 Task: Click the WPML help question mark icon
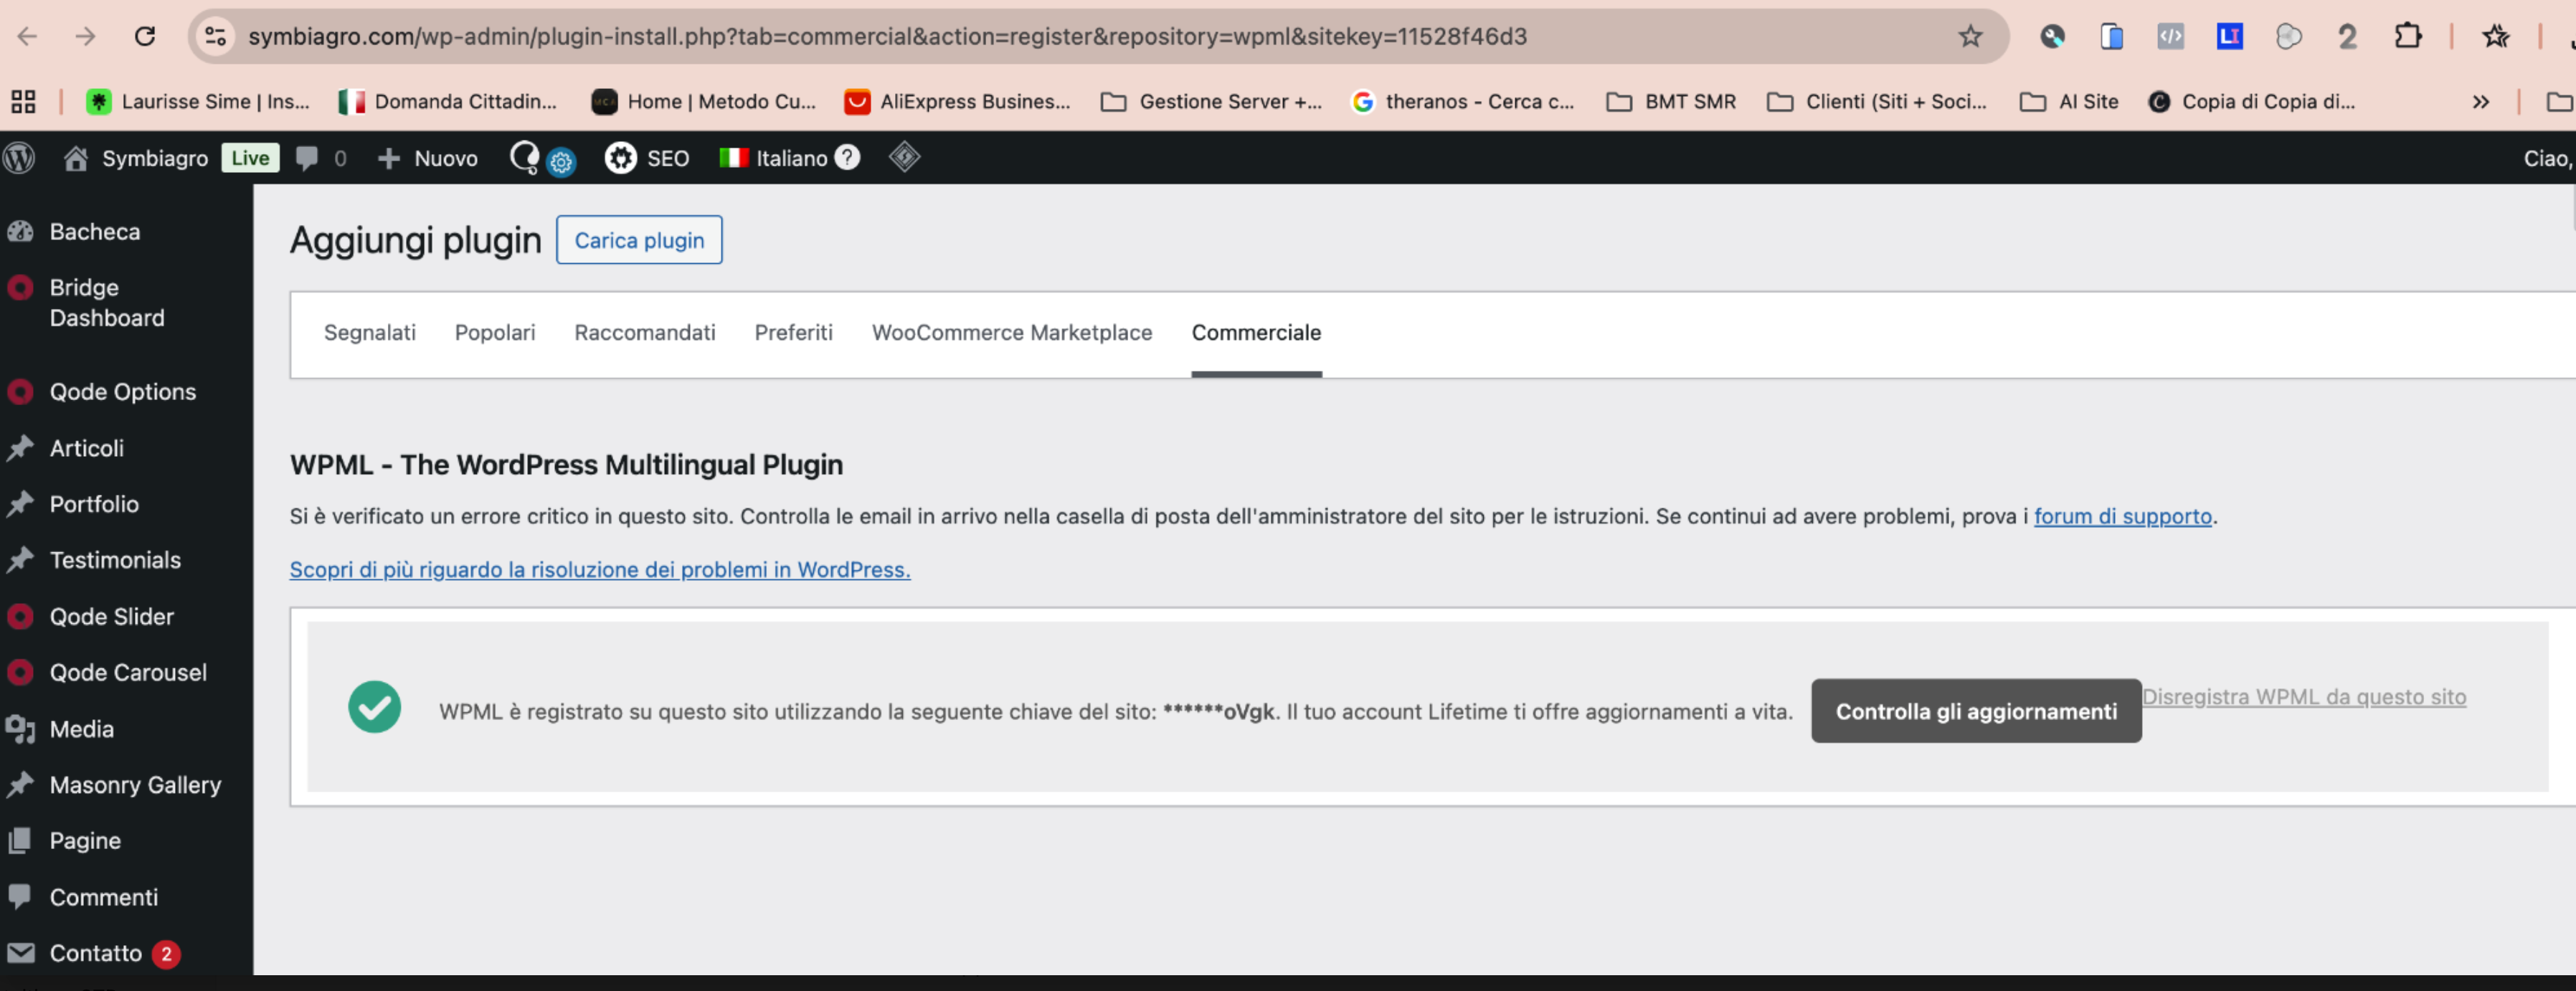[x=847, y=157]
